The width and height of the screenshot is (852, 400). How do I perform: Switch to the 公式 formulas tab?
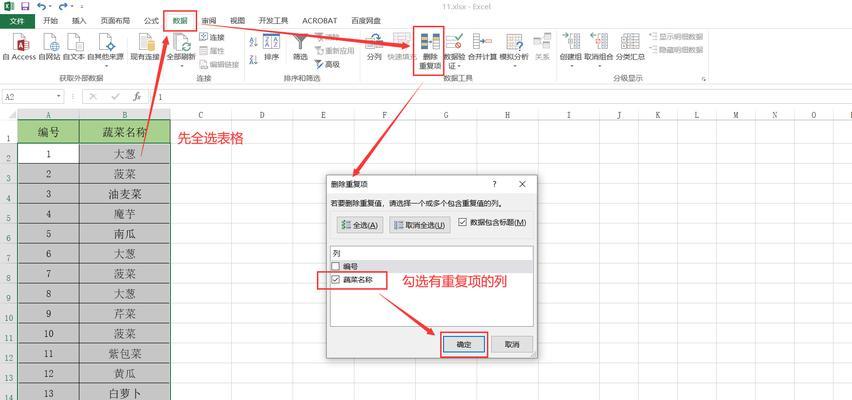click(x=151, y=21)
